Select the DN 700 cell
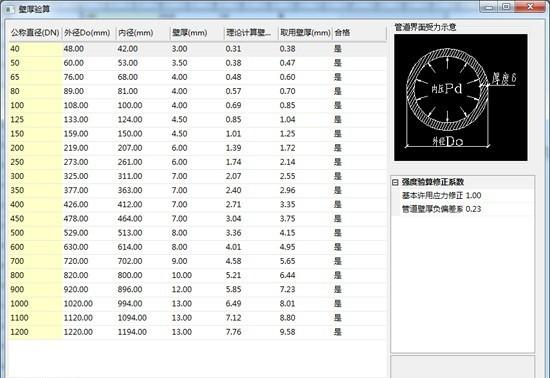 (35, 261)
